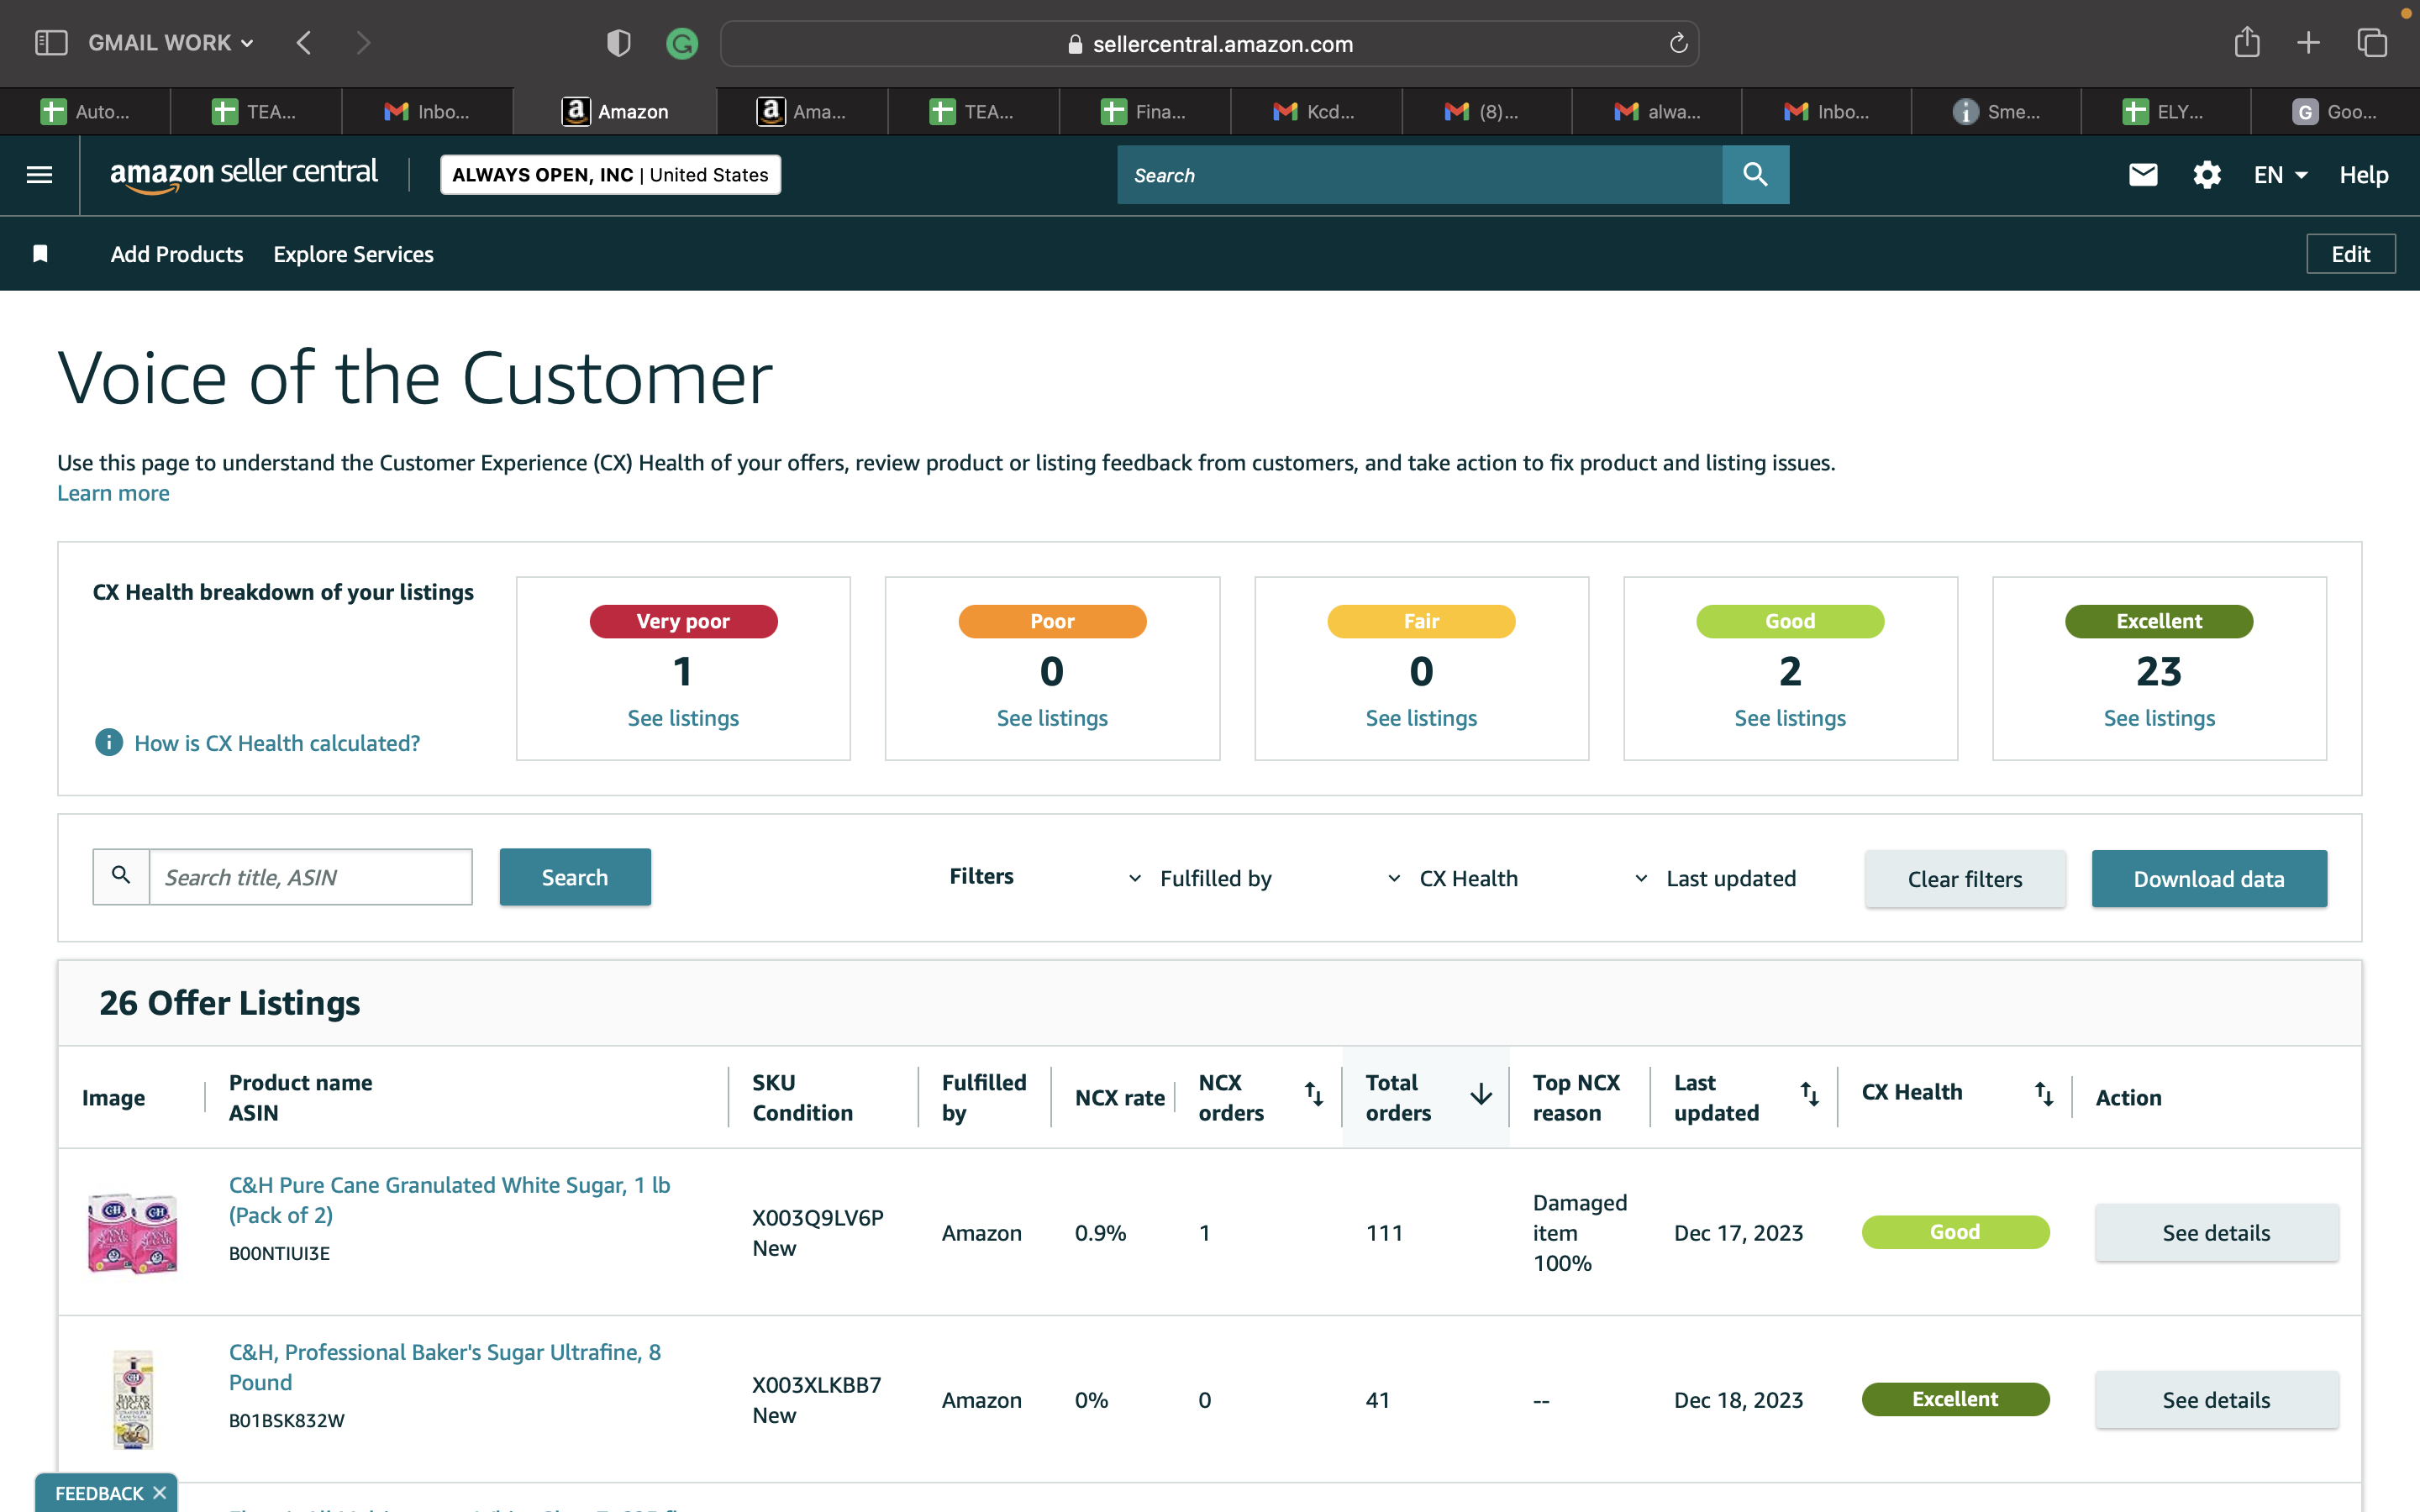Sort by the Last updated arrows
The image size is (2420, 1512).
pyautogui.click(x=1810, y=1095)
